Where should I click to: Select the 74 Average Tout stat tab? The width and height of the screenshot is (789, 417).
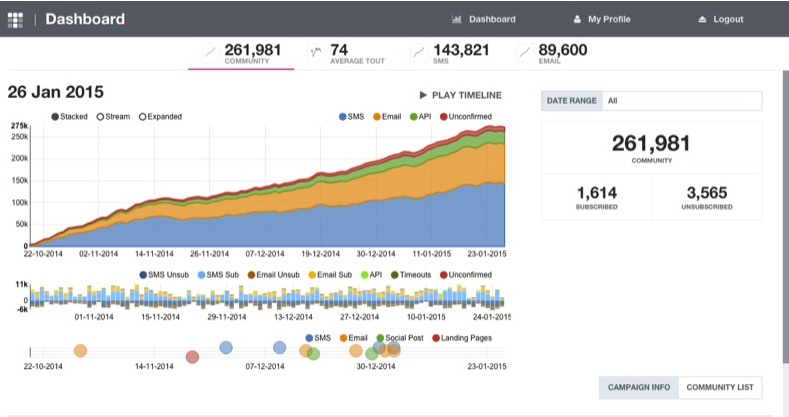tap(347, 53)
